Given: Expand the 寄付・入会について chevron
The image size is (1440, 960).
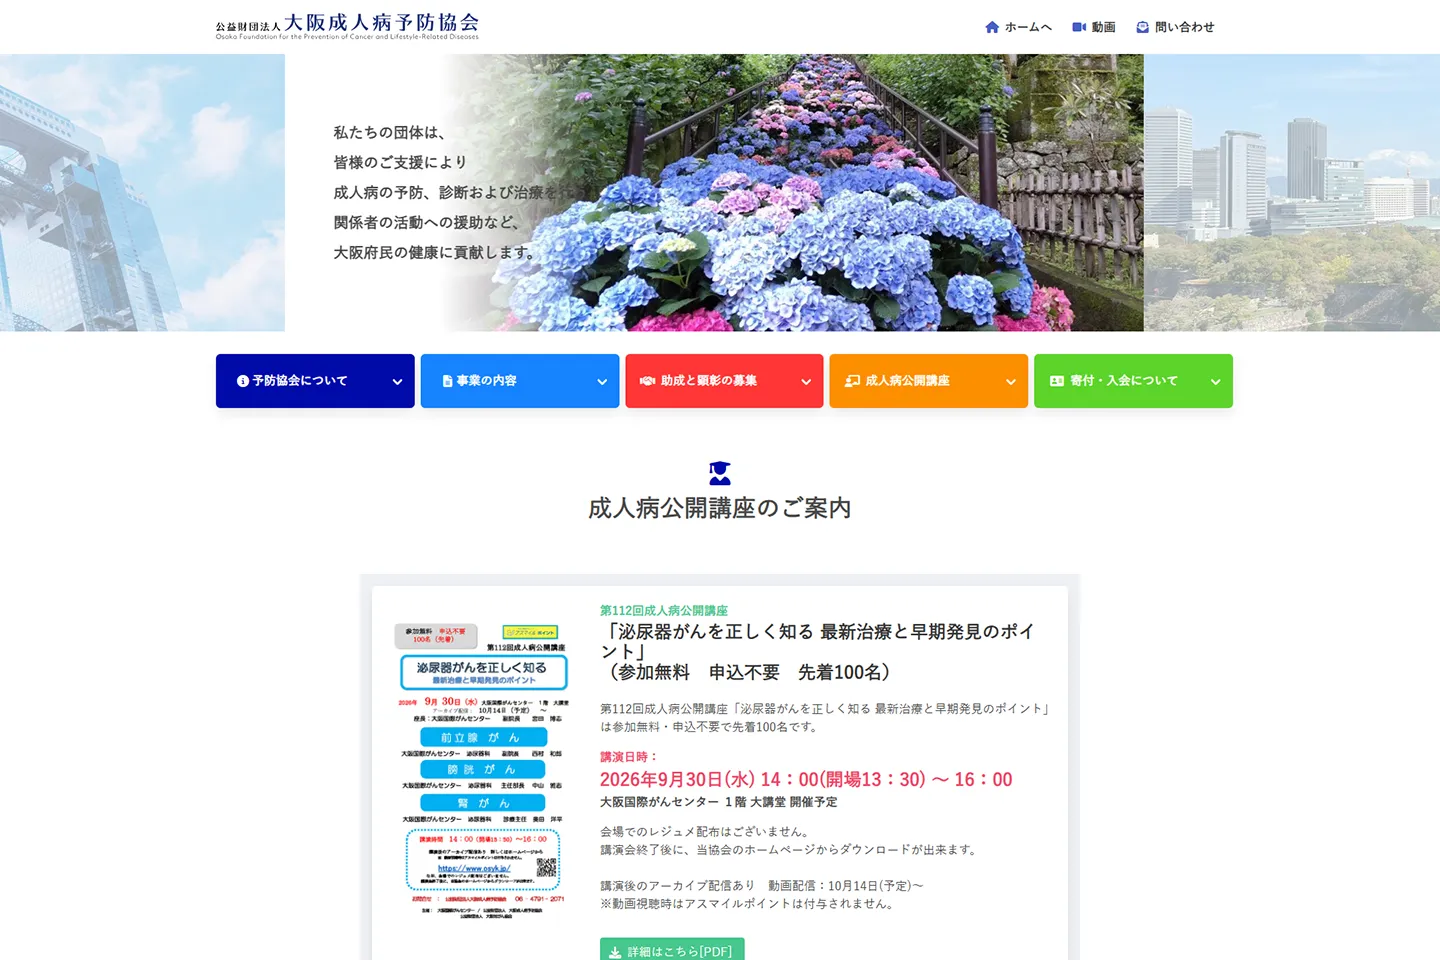Looking at the screenshot, I should click(x=1216, y=382).
